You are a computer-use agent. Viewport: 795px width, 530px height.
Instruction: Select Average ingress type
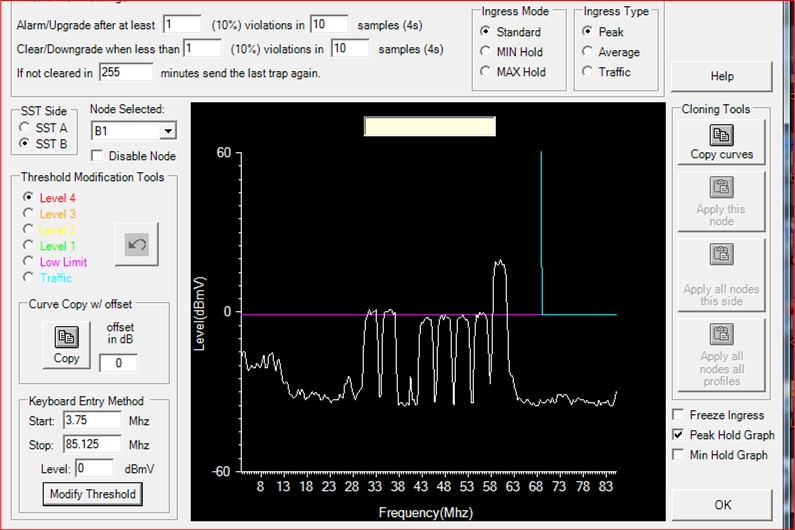coord(587,51)
